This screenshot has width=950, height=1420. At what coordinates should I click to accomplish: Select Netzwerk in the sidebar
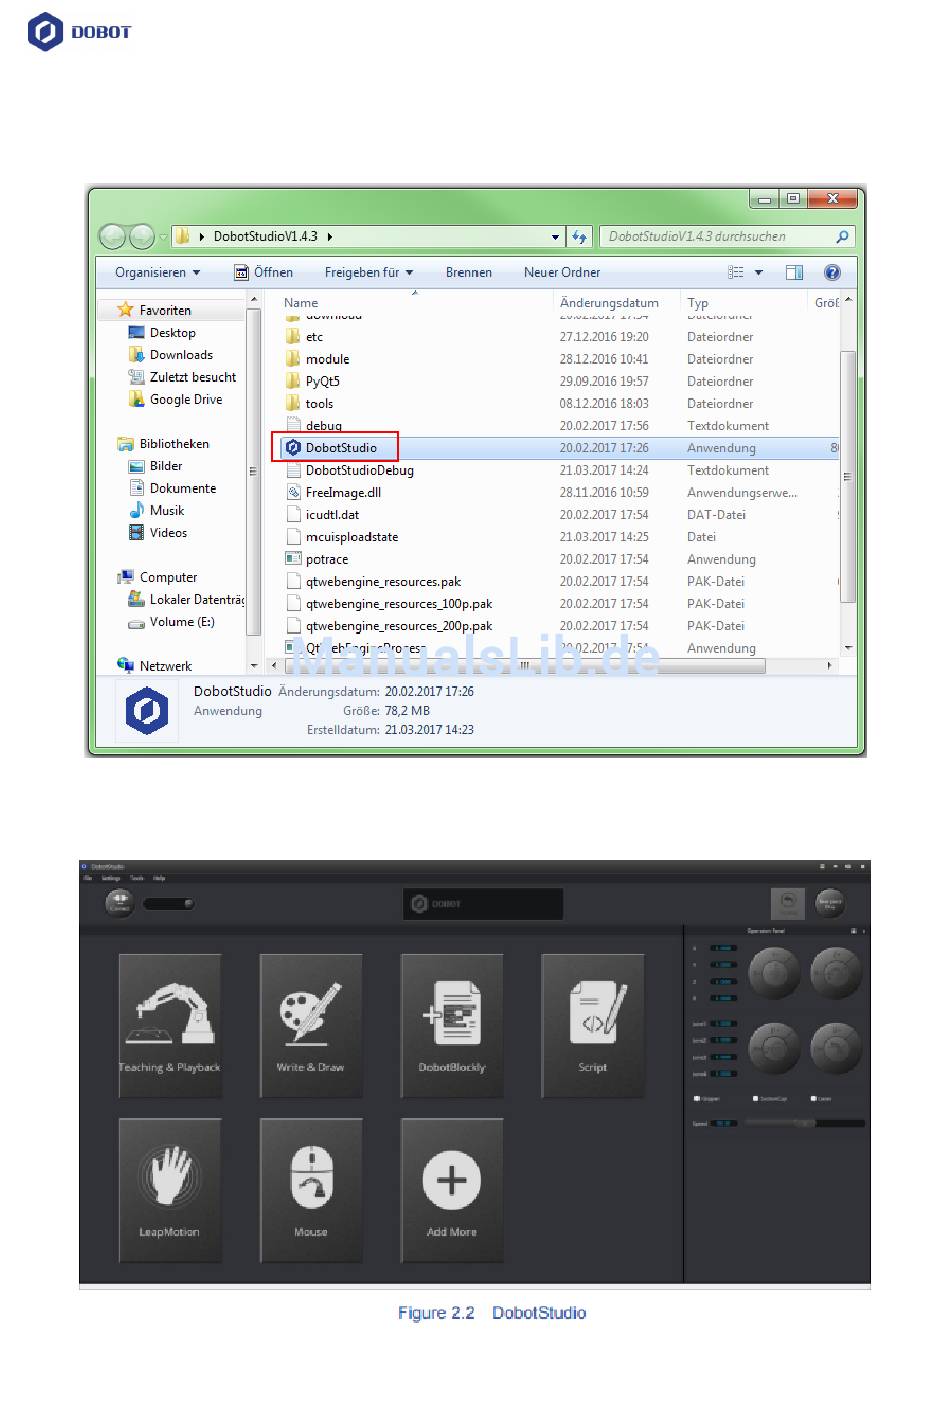(x=154, y=666)
